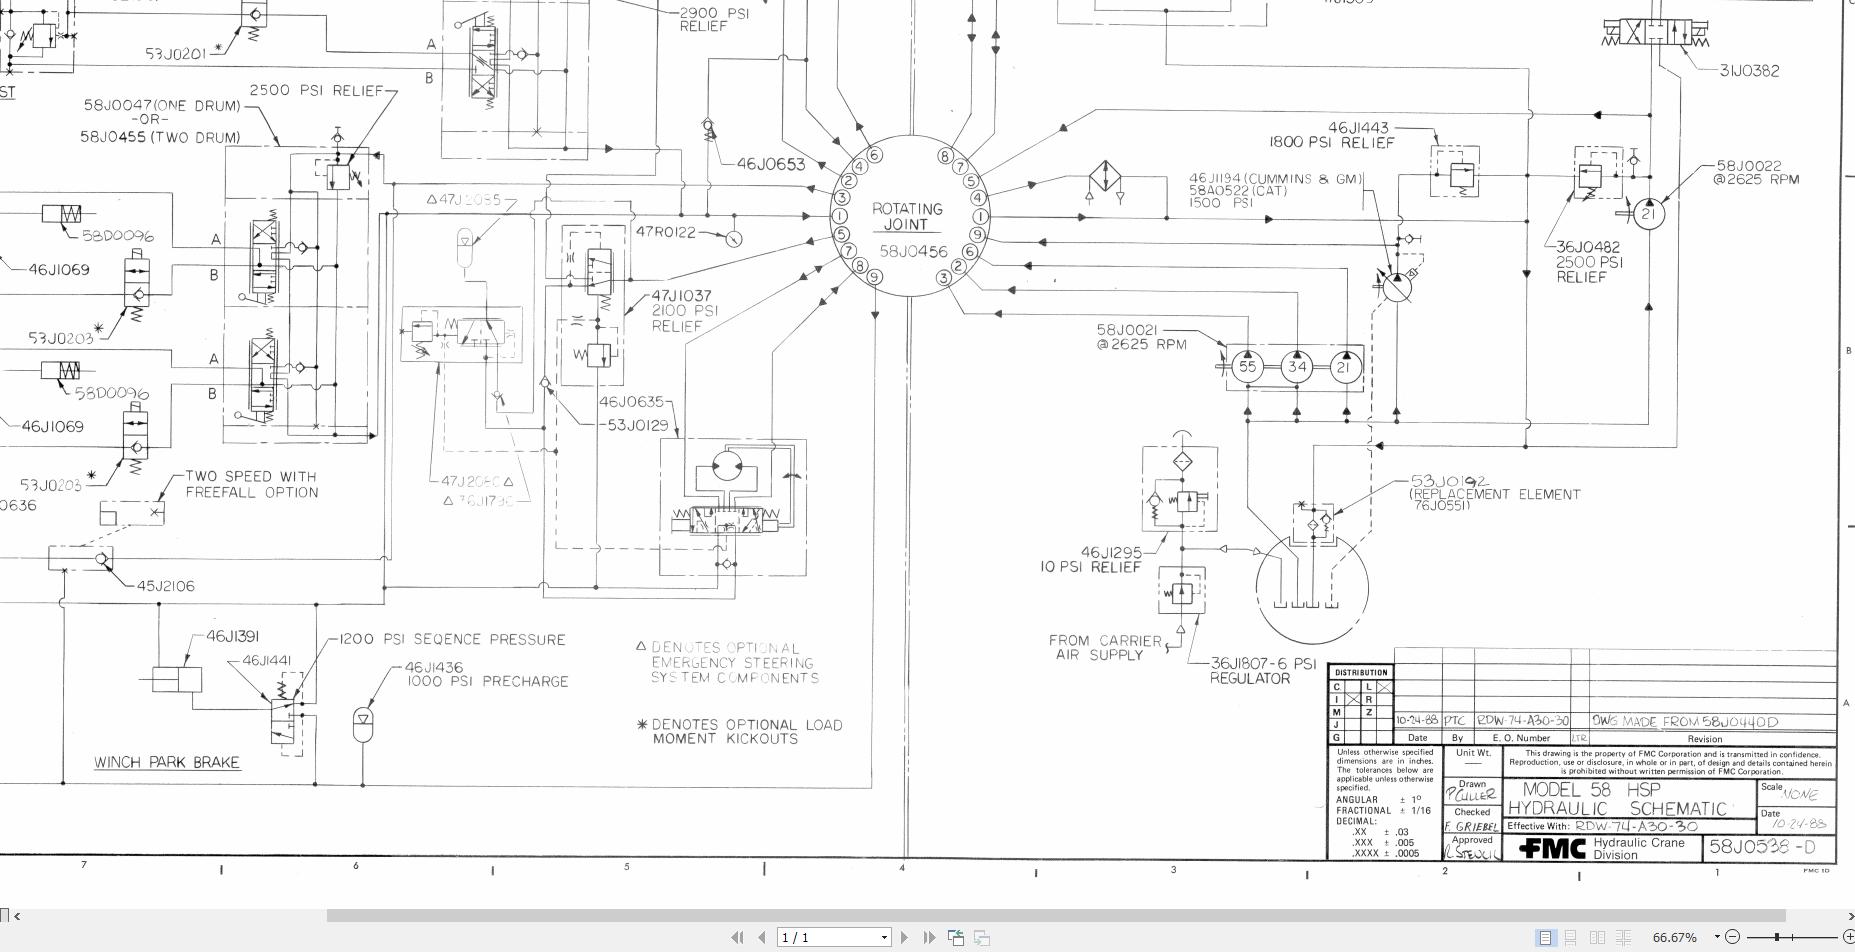Screen dimensions: 1855x952
Task: Enable single page view mode
Action: pos(1546,937)
